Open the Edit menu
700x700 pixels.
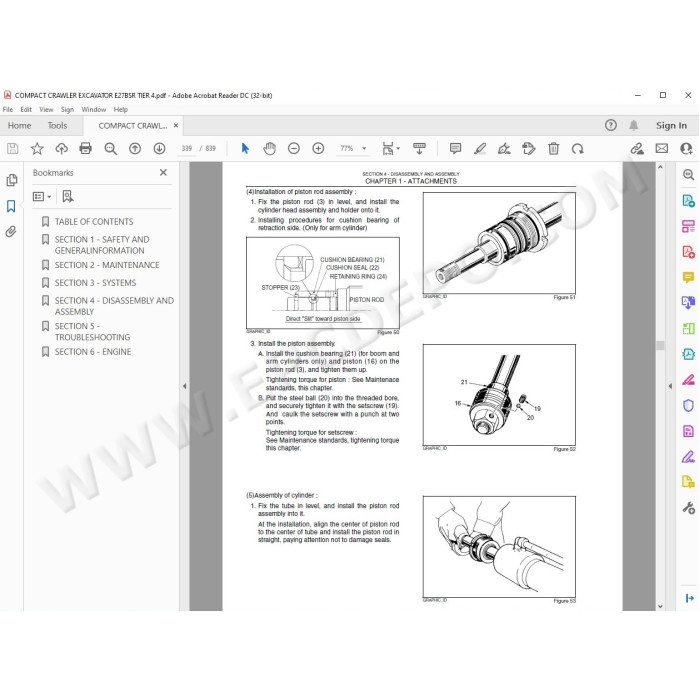click(x=26, y=109)
